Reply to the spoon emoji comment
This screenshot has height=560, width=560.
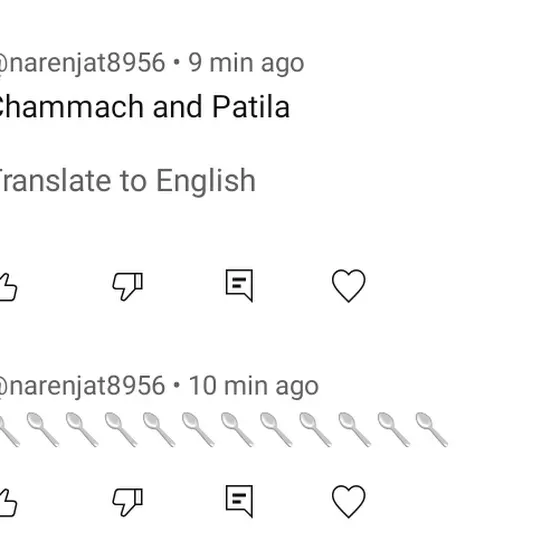[239, 501]
